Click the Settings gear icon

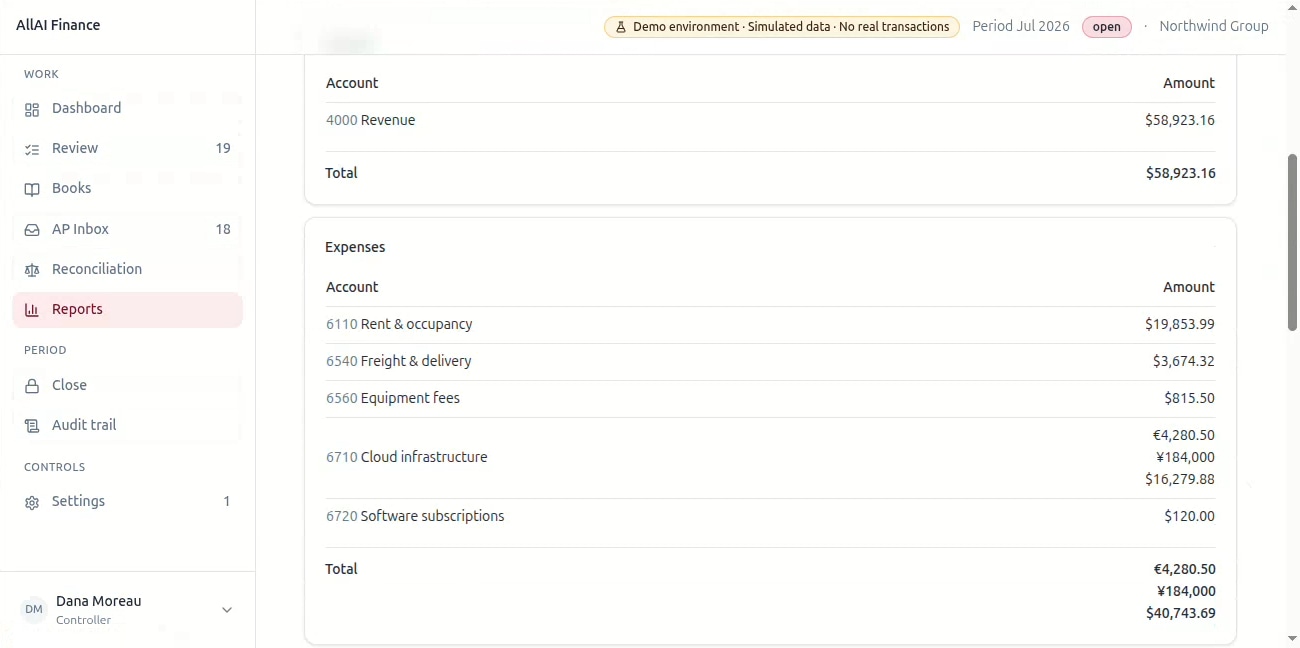click(32, 502)
